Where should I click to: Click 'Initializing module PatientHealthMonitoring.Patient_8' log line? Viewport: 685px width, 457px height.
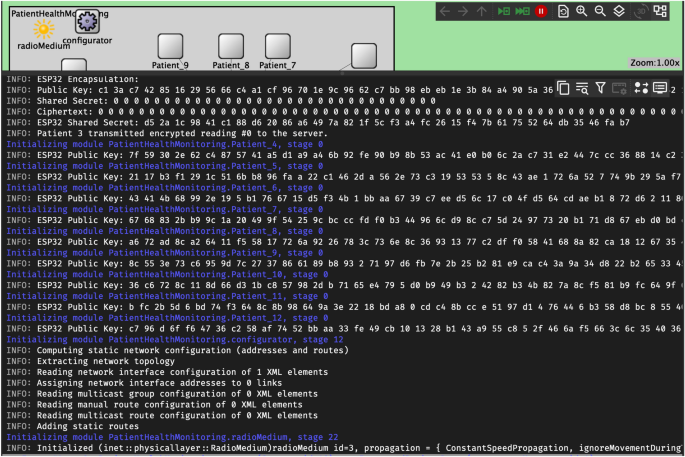(165, 231)
